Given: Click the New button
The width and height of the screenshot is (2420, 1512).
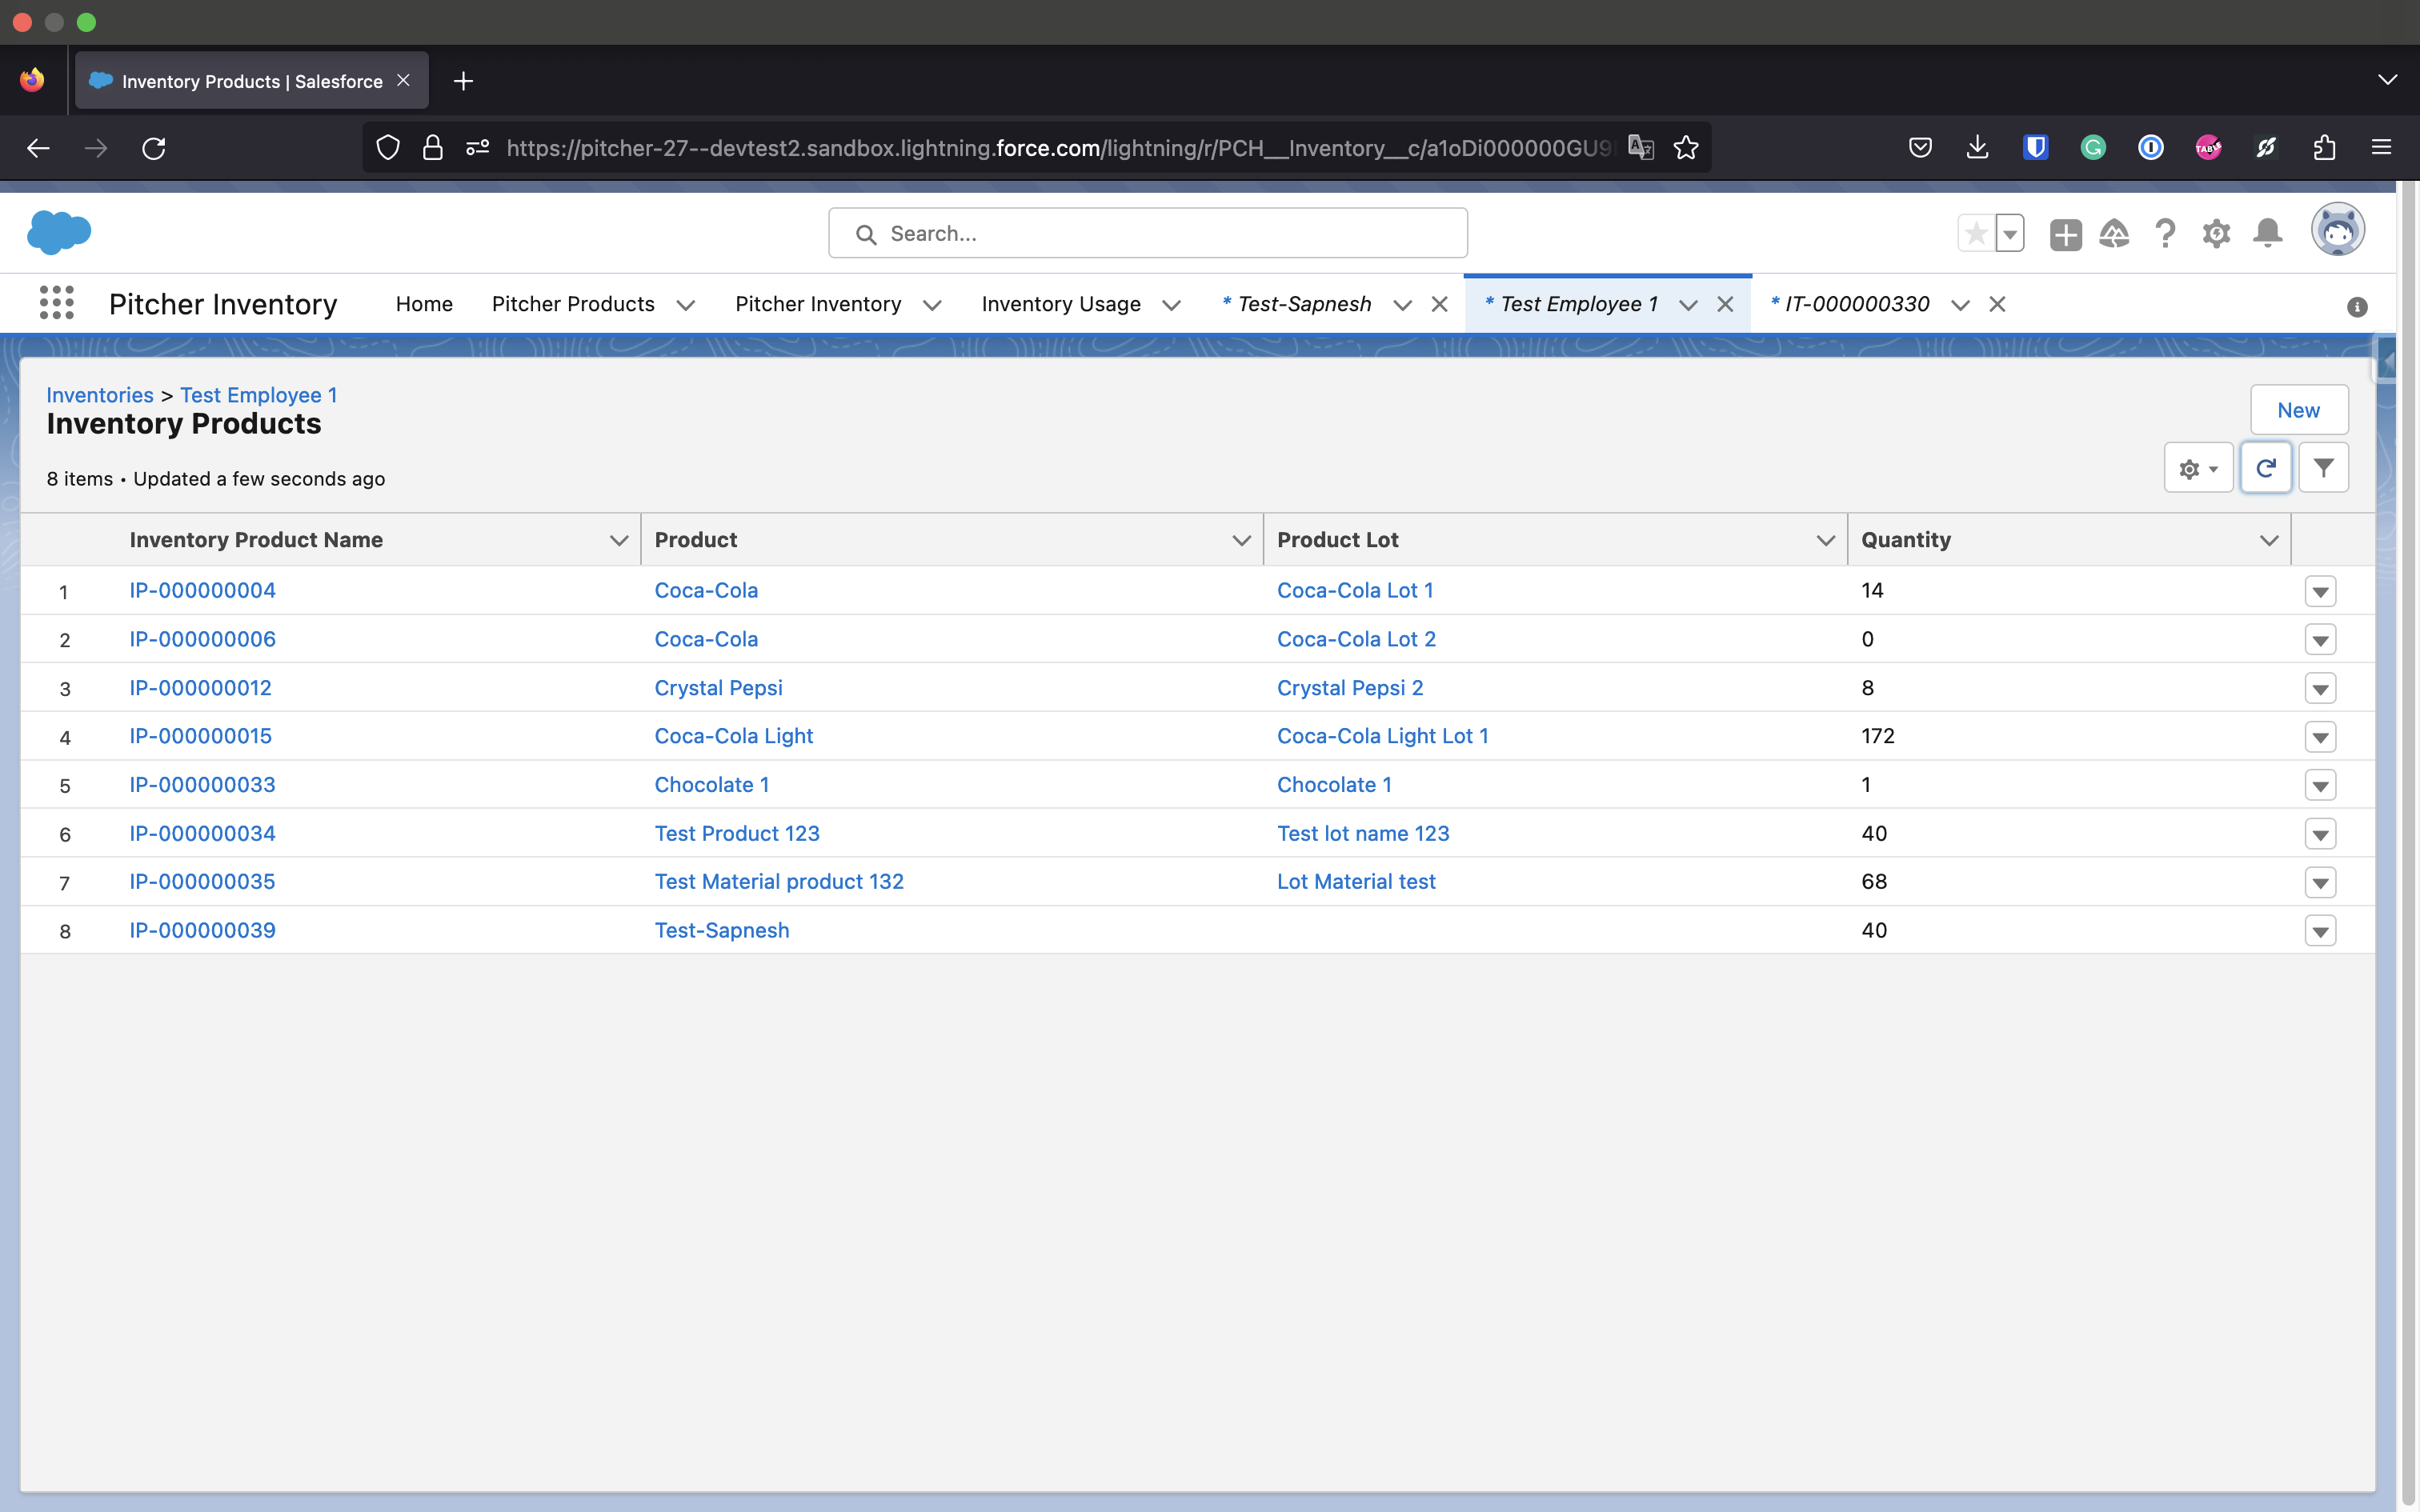Looking at the screenshot, I should click(x=2298, y=410).
